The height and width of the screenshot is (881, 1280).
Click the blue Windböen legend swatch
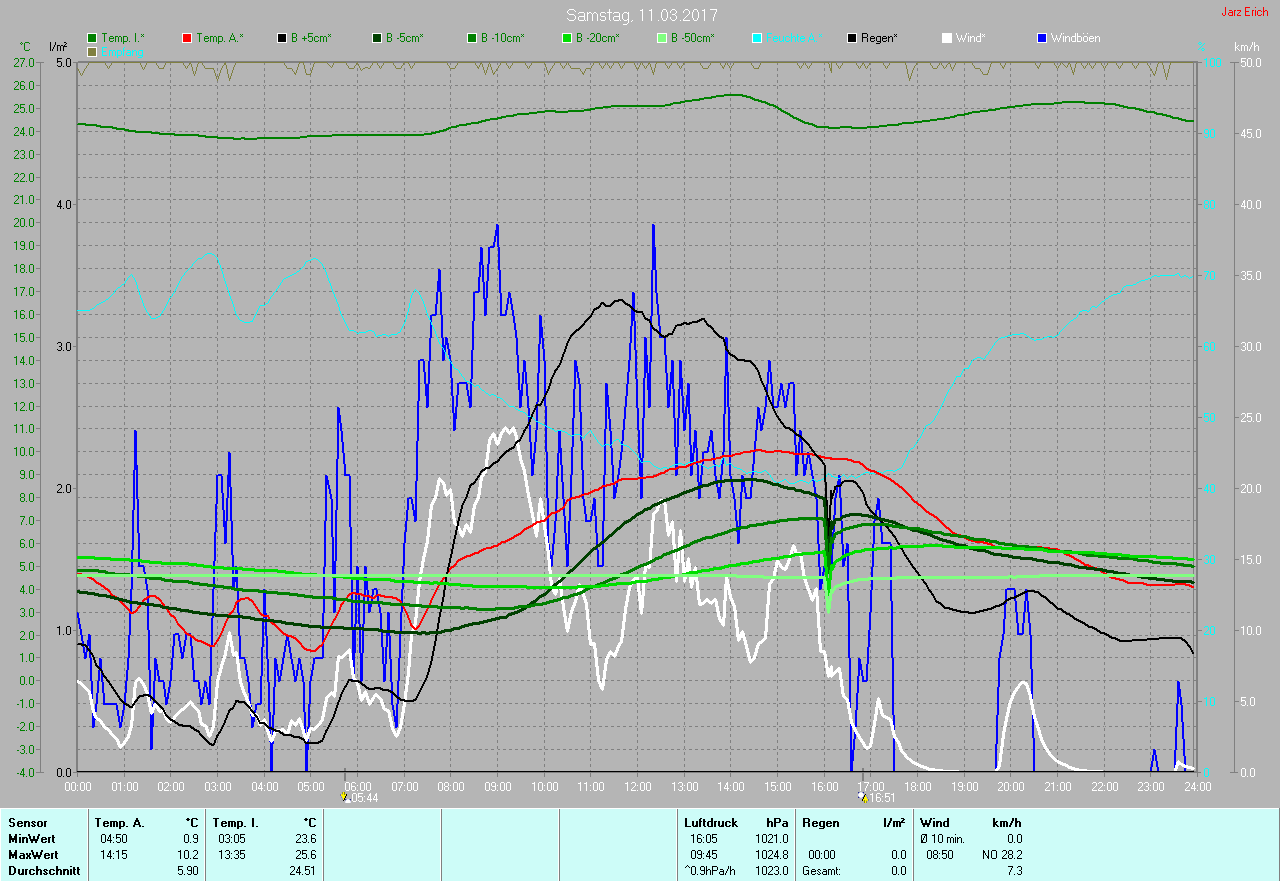[1042, 38]
